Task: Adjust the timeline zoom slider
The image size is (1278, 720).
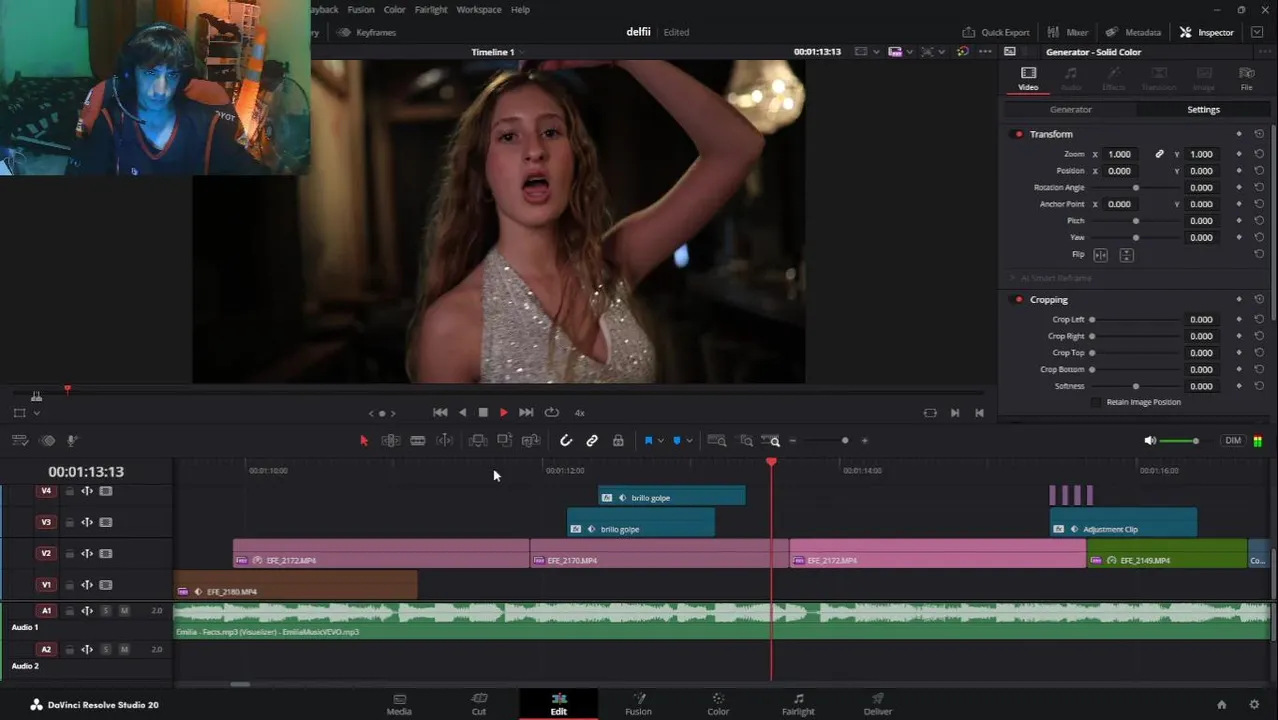Action: pos(845,441)
